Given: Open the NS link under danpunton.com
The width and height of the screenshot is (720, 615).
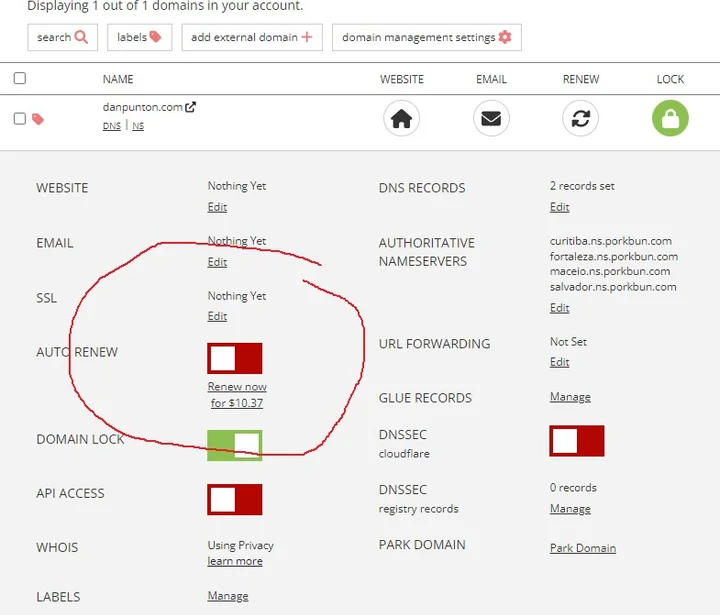Looking at the screenshot, I should click(138, 126).
